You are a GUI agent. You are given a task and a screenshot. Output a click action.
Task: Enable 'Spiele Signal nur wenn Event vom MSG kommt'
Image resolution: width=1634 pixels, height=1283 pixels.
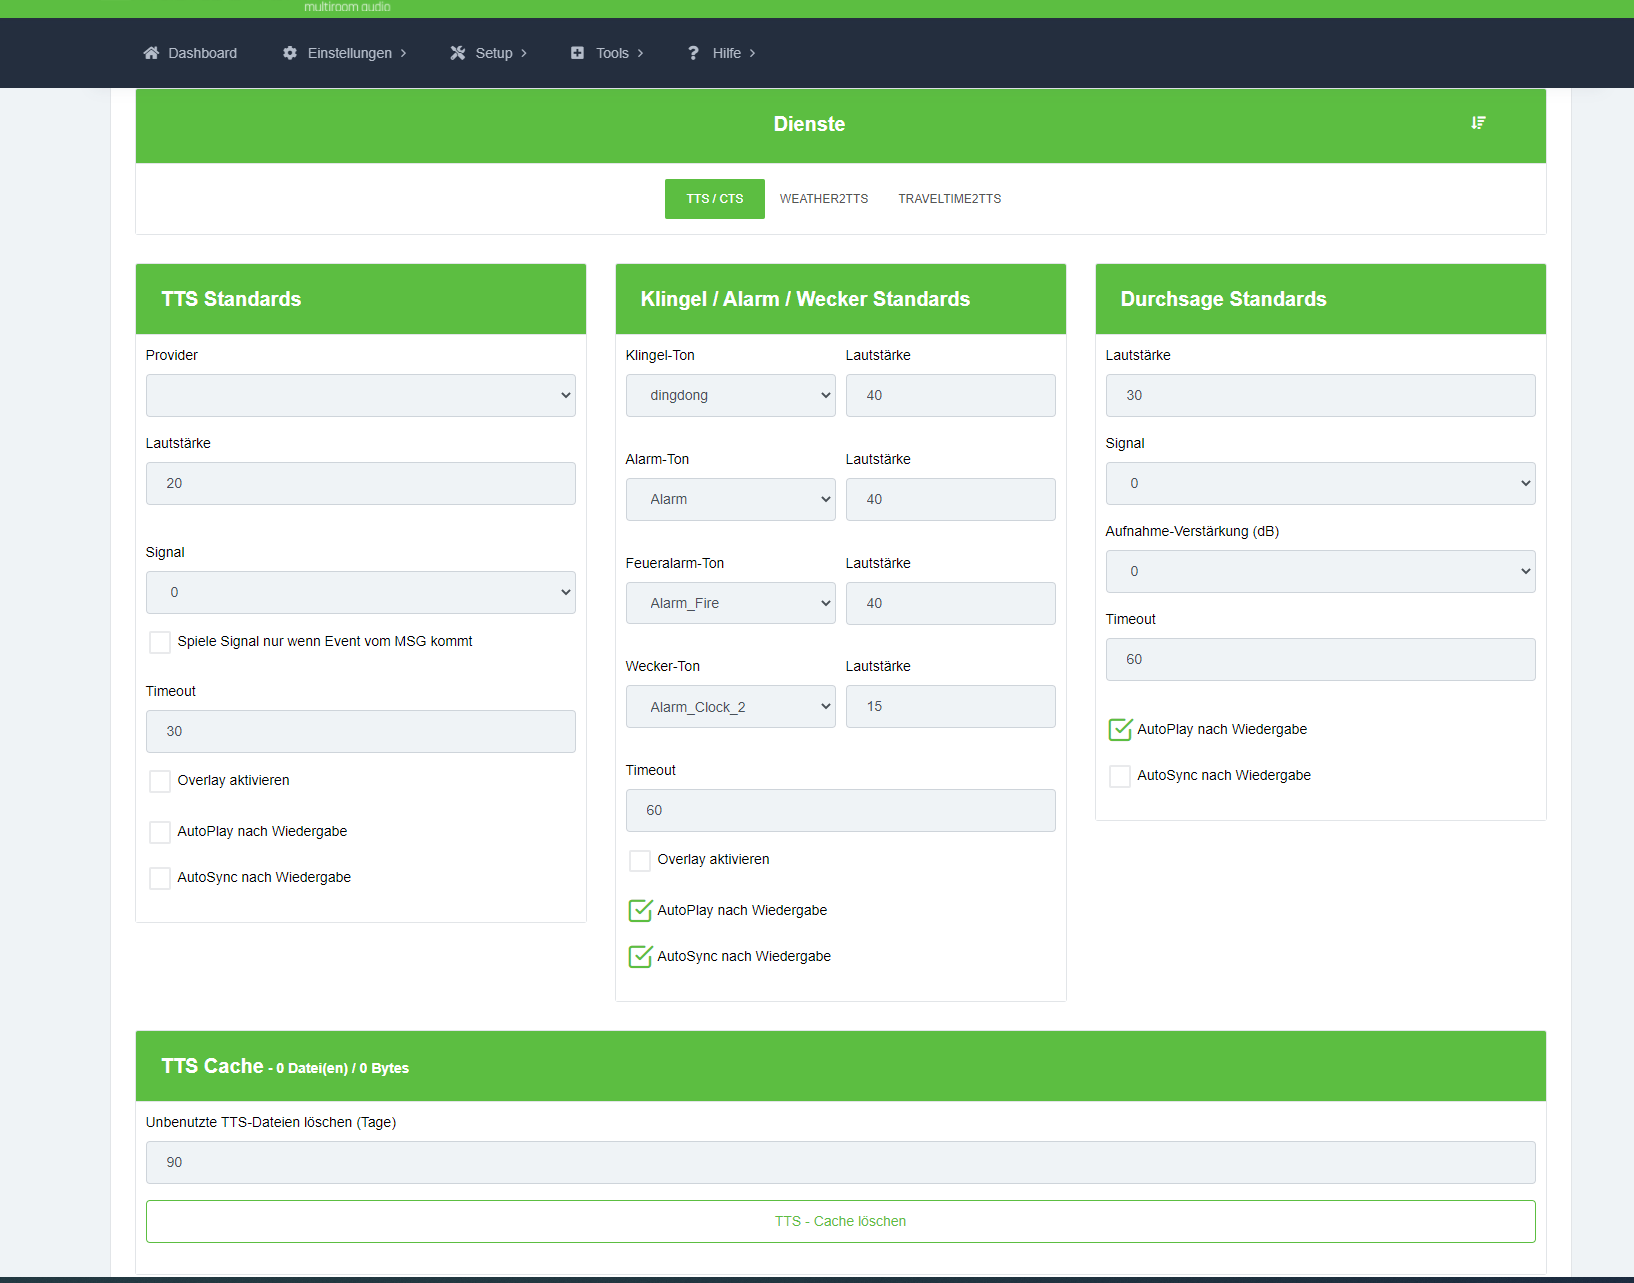[160, 642]
